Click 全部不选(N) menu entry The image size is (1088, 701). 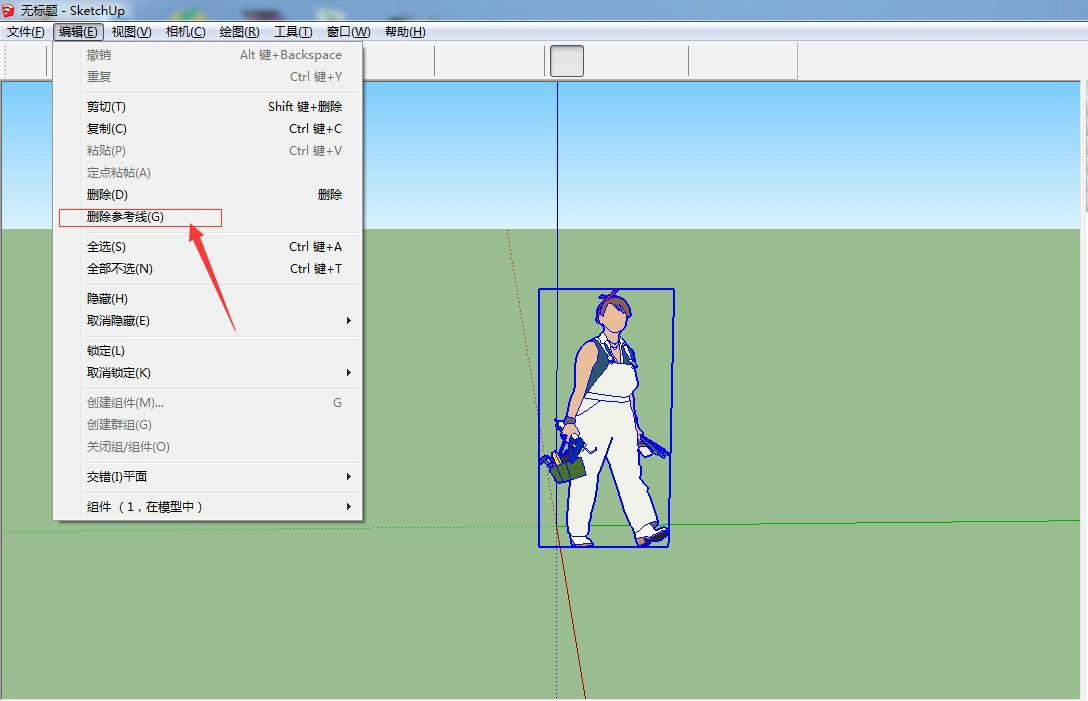tap(120, 269)
